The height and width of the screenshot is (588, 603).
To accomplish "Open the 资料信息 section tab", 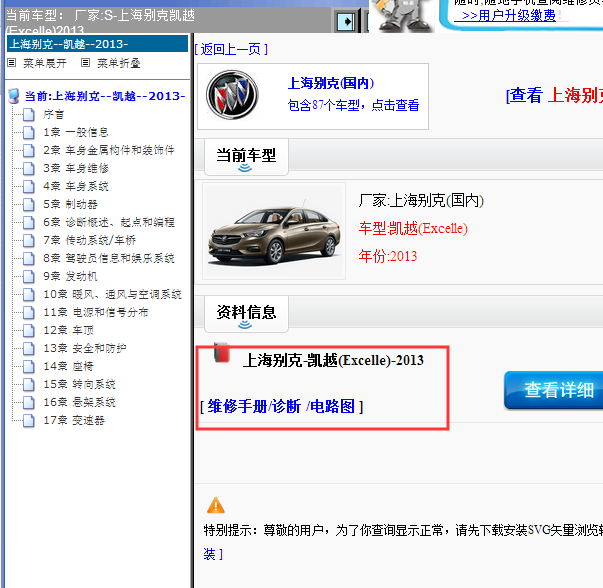I will [246, 314].
